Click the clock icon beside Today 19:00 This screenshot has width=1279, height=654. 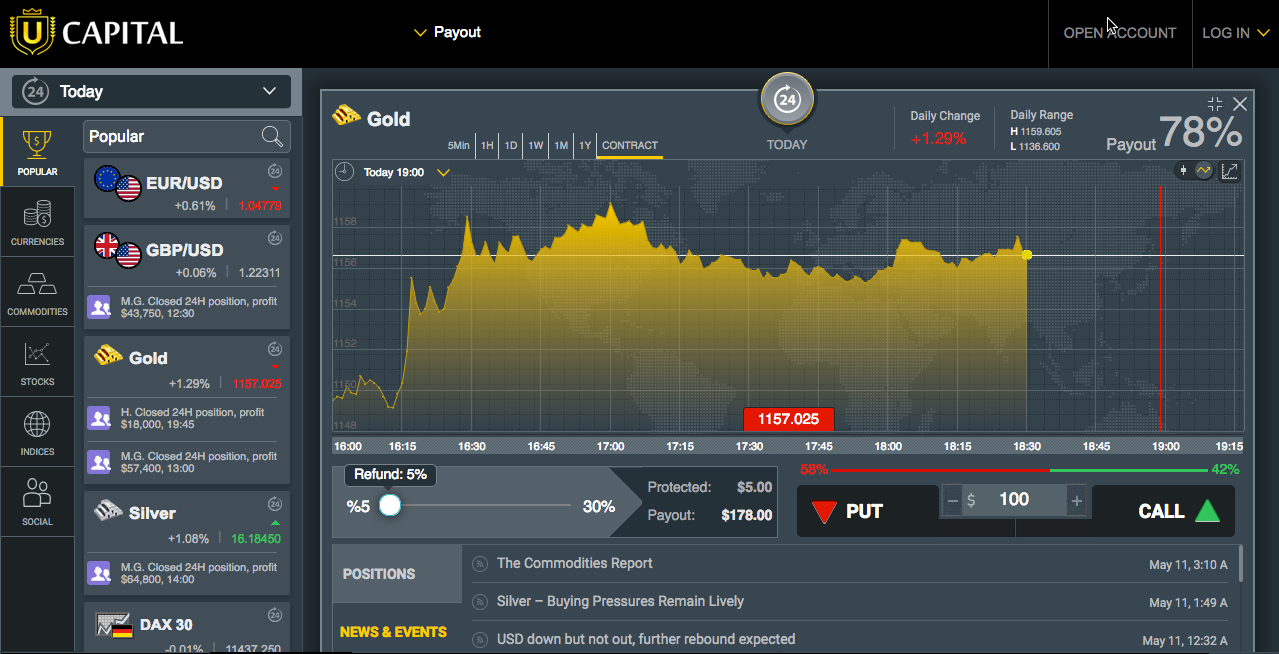[x=345, y=172]
